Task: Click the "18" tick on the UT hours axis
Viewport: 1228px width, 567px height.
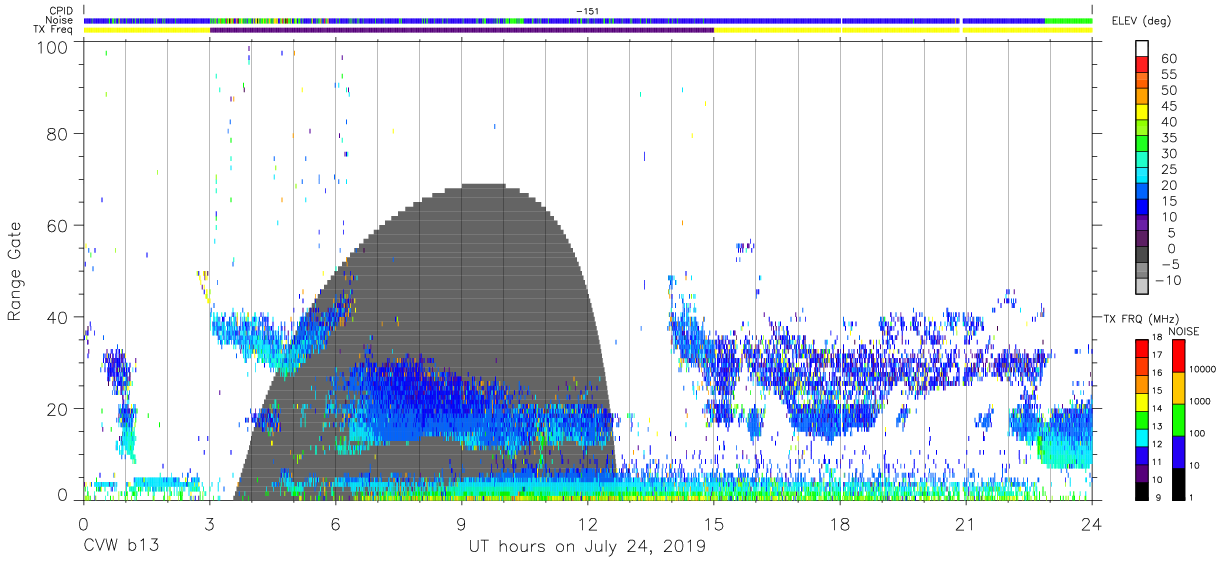Action: [840, 523]
